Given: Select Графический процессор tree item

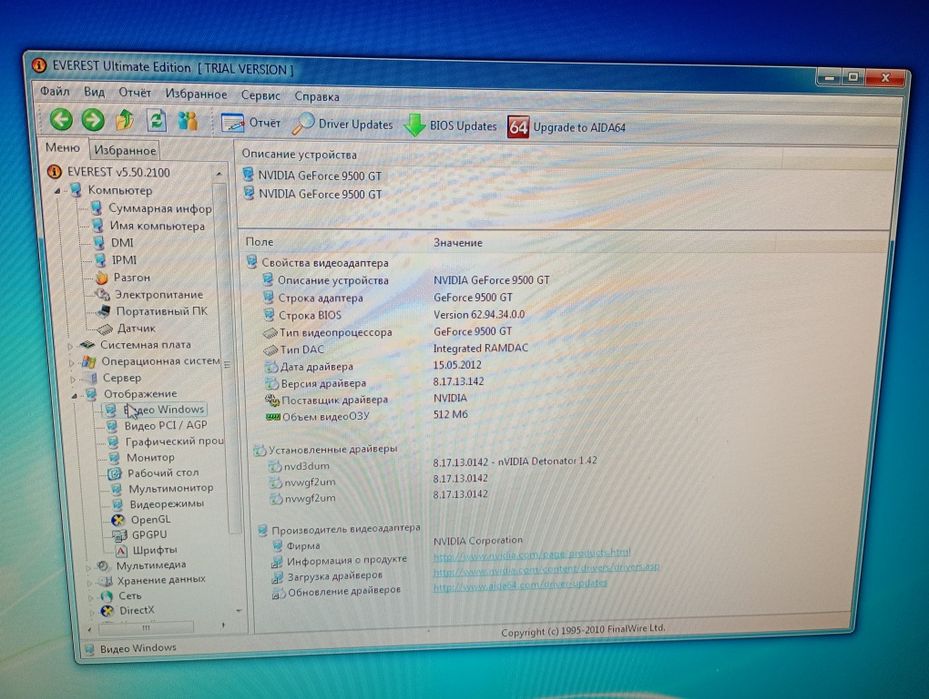Looking at the screenshot, I should click(x=175, y=441).
